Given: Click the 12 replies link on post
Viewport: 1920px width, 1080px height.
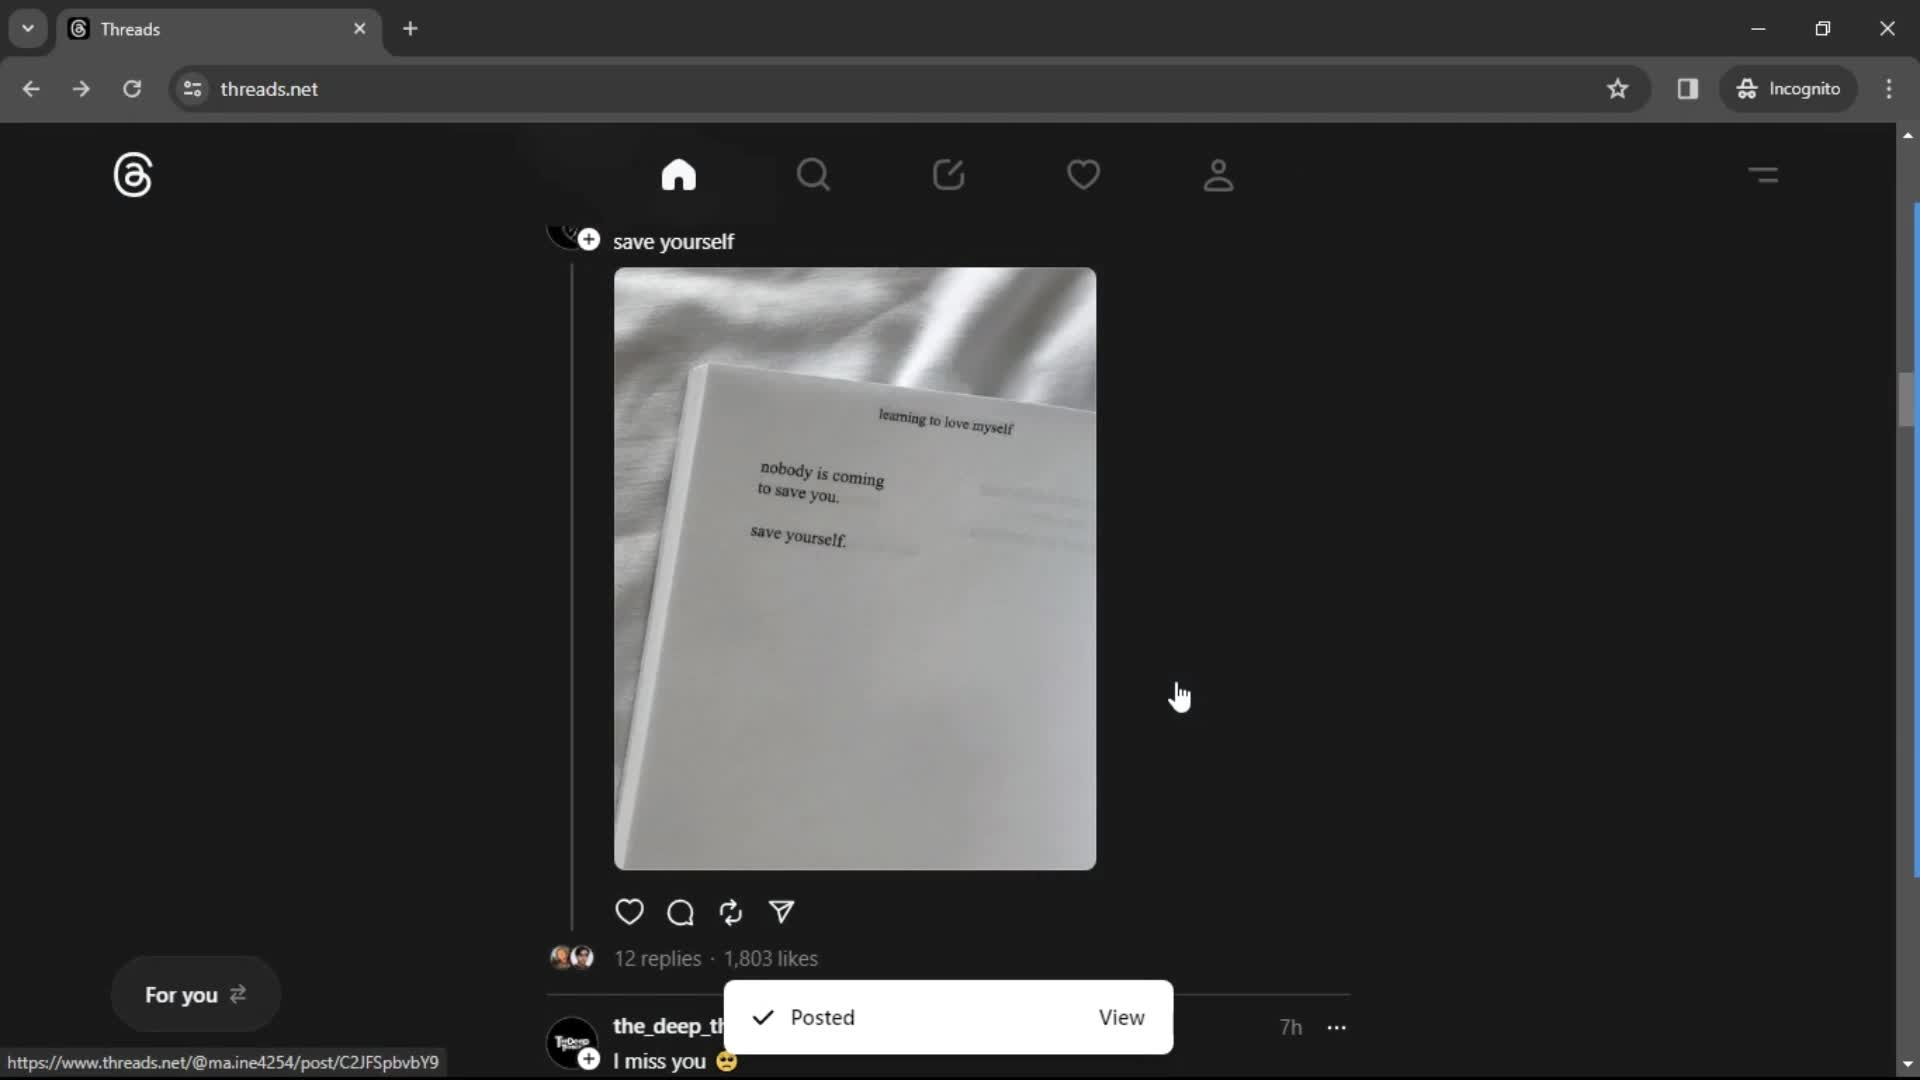Looking at the screenshot, I should [x=658, y=957].
